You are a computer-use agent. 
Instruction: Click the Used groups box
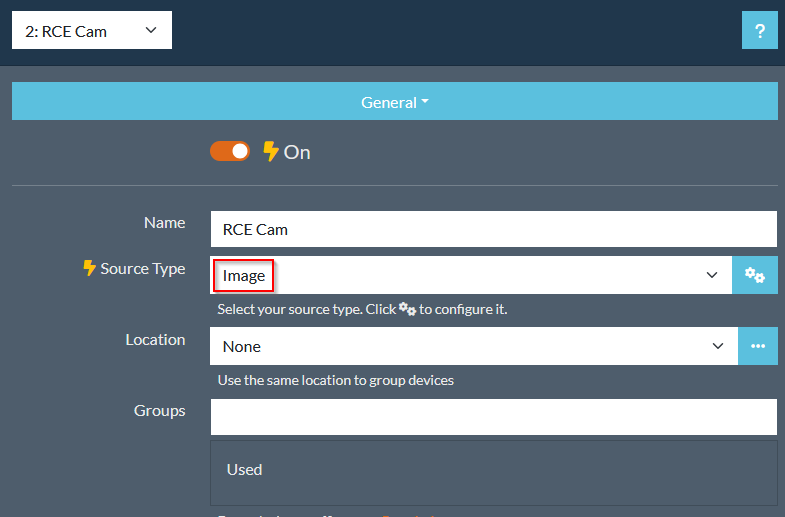(493, 472)
